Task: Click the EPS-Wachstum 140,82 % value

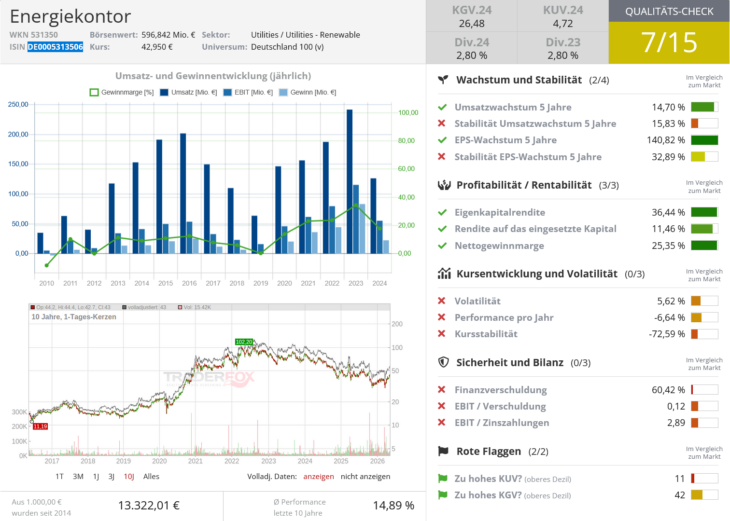Action: 666,140
